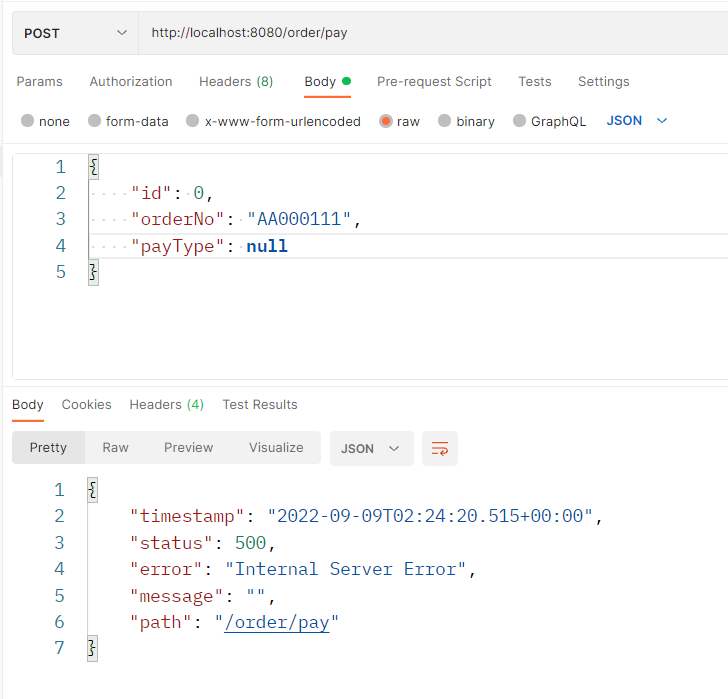This screenshot has width=728, height=699.
Task: Expand the request body JSON format dropdown
Action: point(636,121)
